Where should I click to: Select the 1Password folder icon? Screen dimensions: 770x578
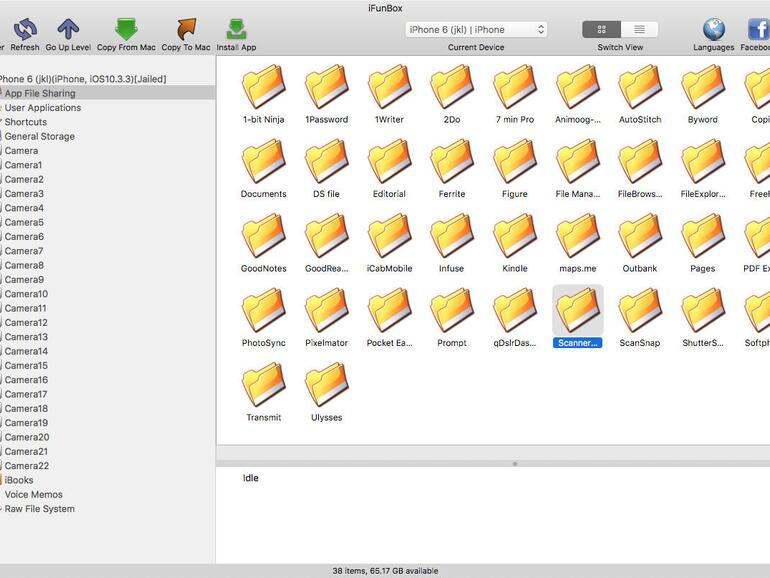coord(327,88)
